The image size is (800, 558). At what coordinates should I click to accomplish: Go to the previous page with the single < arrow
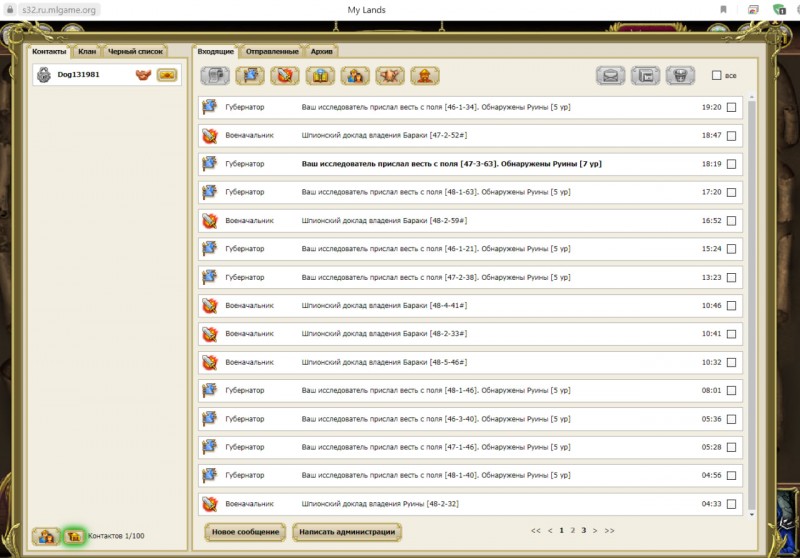tap(550, 530)
